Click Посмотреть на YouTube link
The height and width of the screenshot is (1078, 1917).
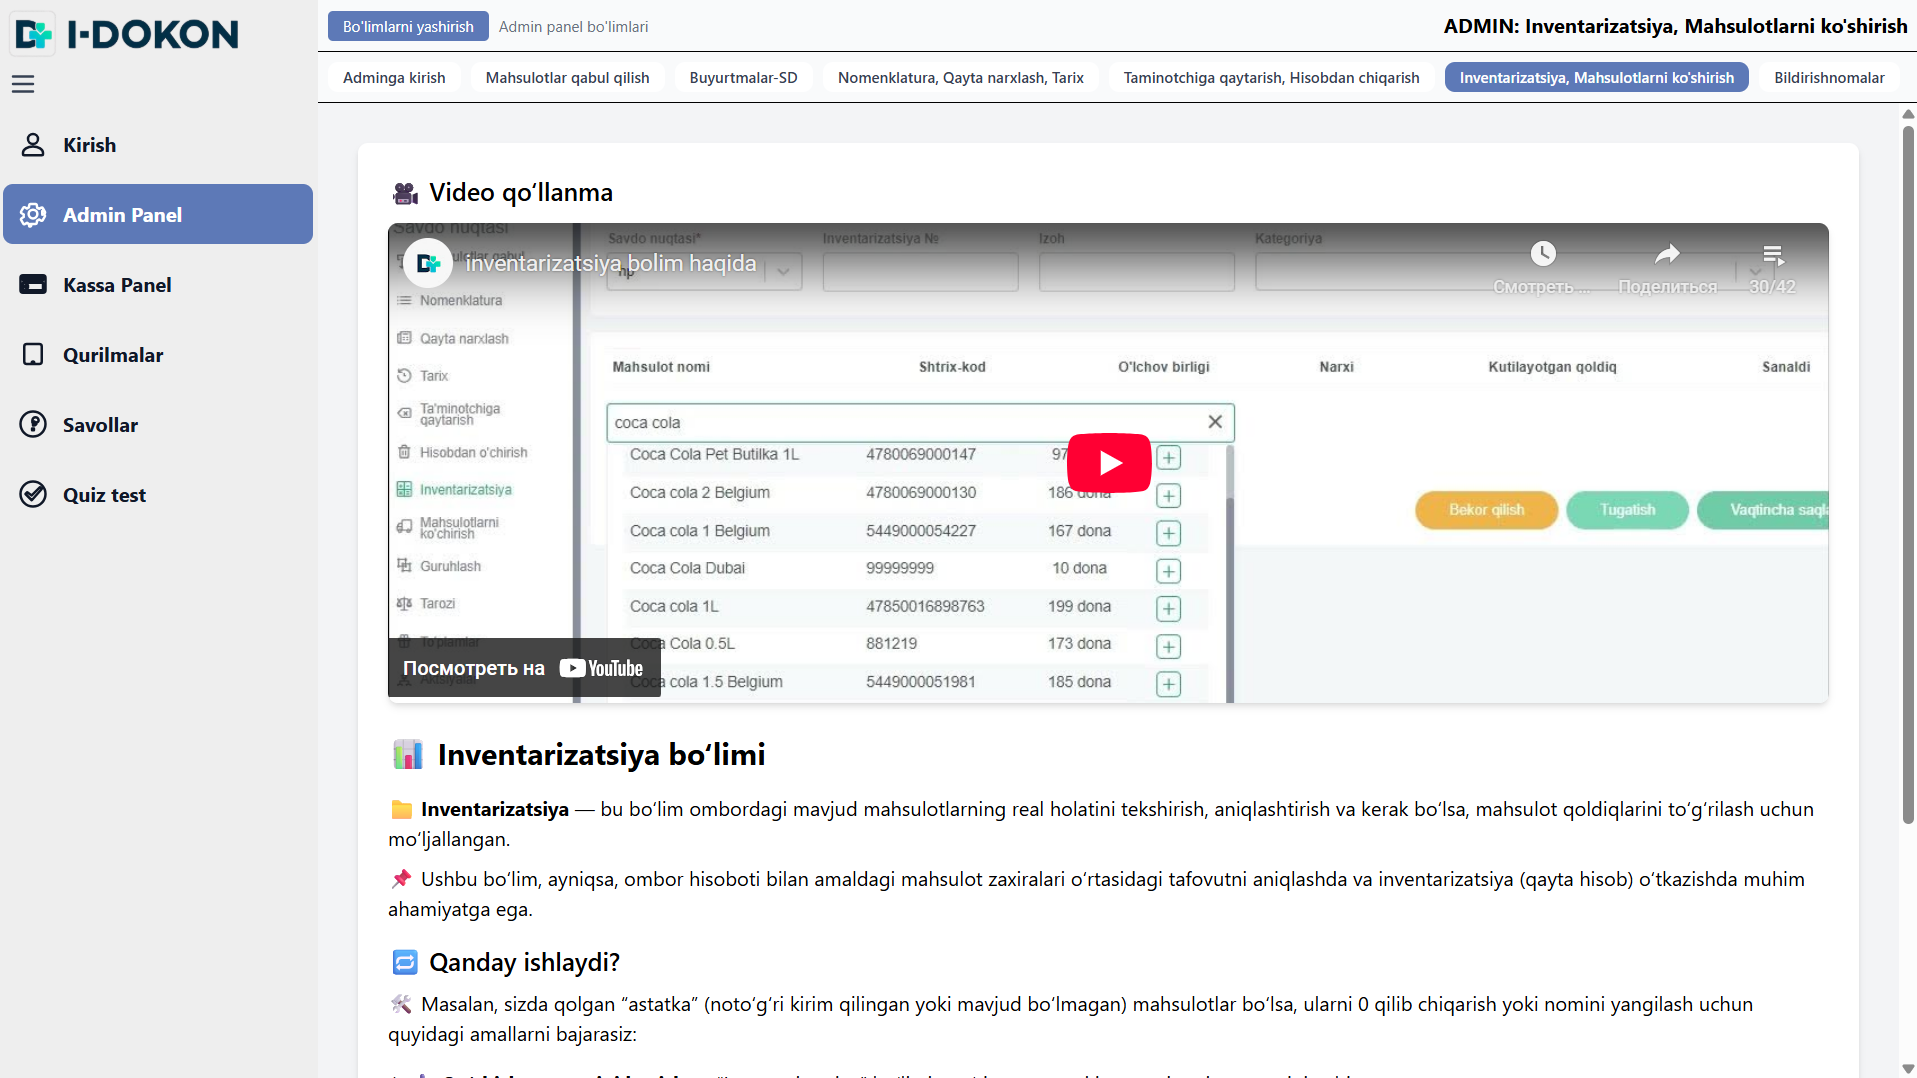coord(523,668)
